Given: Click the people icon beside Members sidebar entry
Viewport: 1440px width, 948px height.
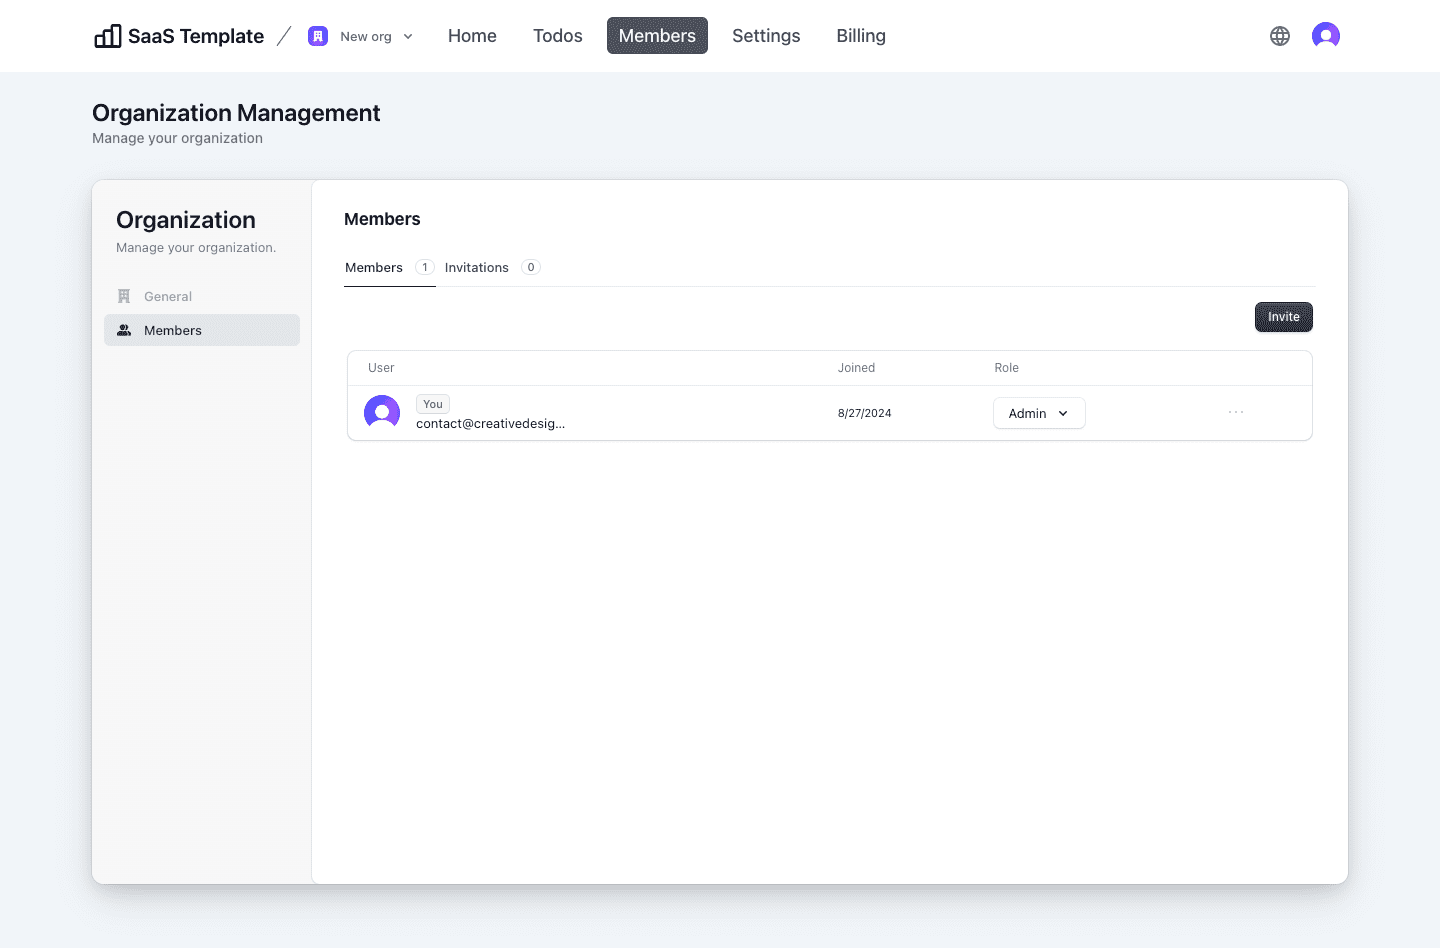Looking at the screenshot, I should coord(124,329).
